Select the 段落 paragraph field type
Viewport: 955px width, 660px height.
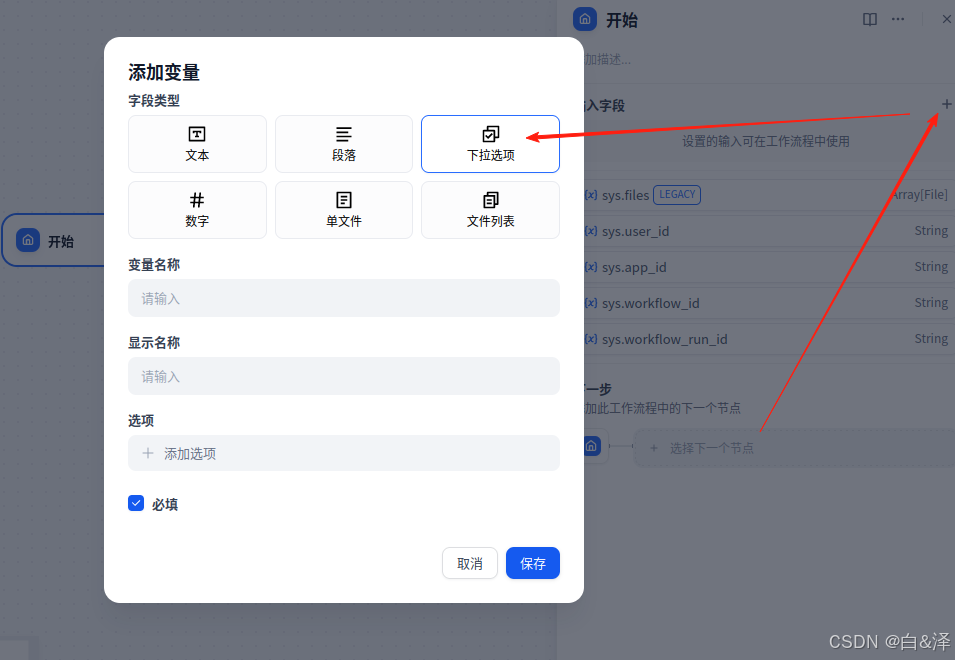tap(343, 144)
